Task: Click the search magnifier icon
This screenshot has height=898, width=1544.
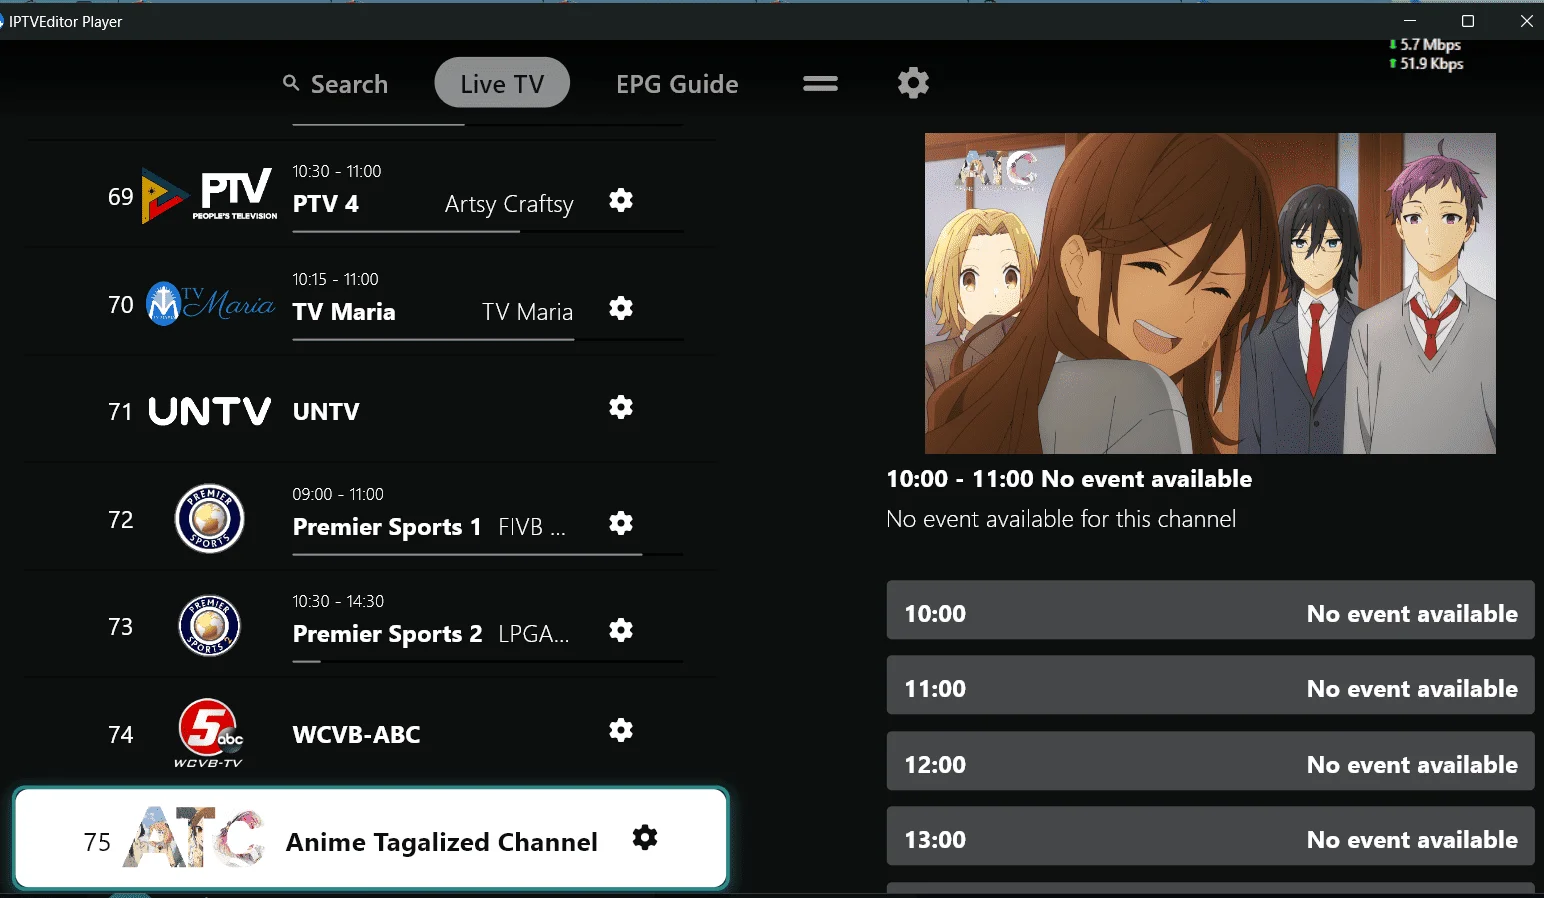Action: pos(291,83)
